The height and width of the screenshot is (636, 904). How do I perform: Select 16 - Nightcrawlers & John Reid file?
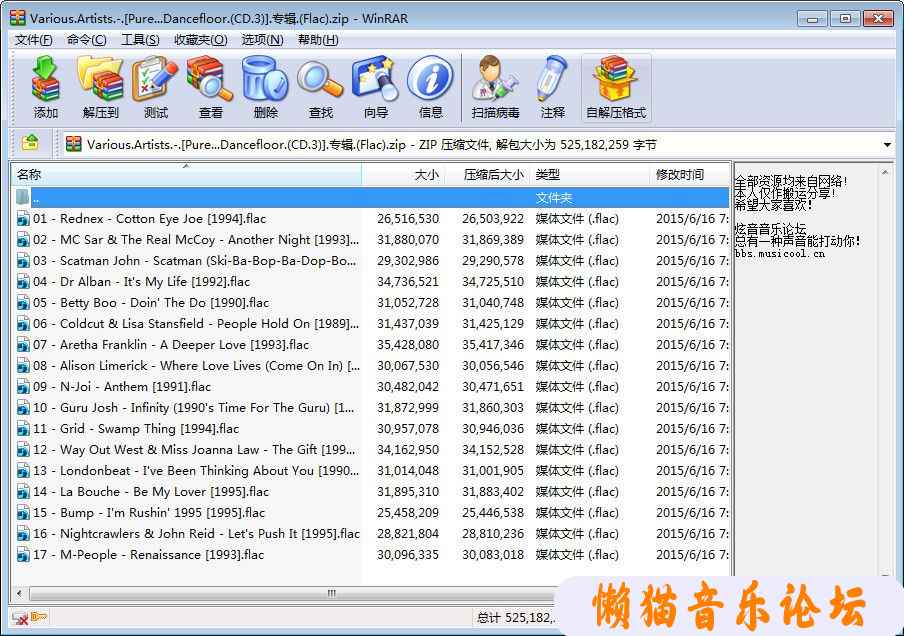pyautogui.click(x=197, y=534)
